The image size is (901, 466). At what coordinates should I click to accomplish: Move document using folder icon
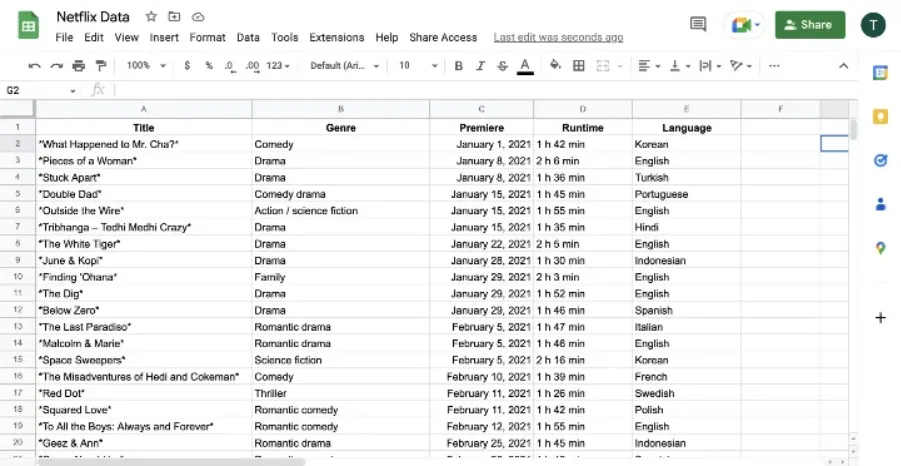[x=174, y=17]
